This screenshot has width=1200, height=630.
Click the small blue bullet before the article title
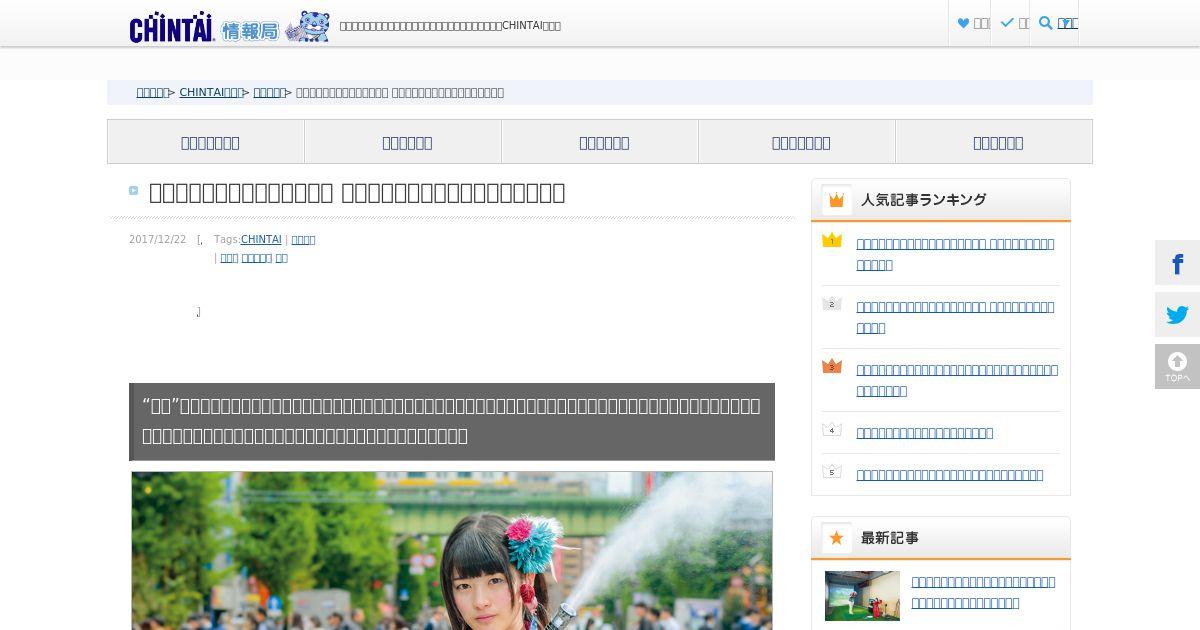[134, 191]
